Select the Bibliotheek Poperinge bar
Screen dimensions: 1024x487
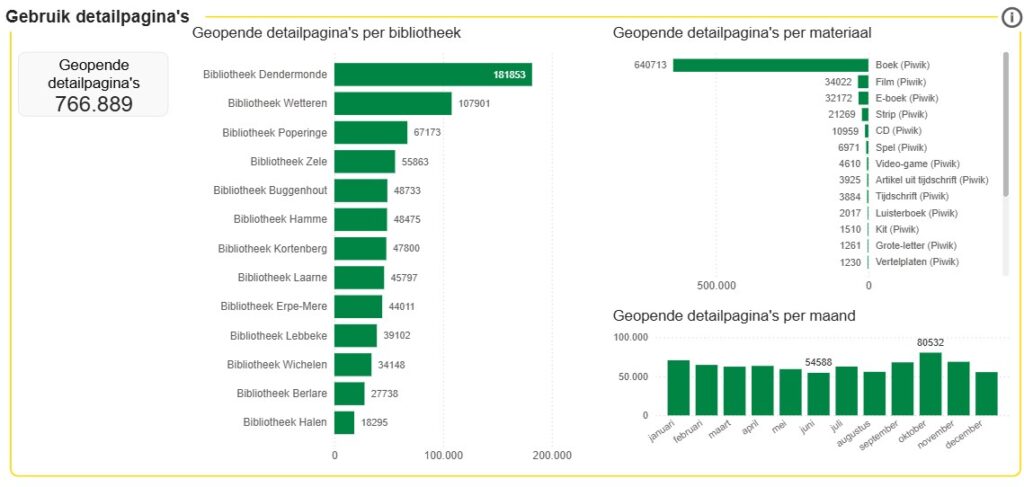point(370,133)
